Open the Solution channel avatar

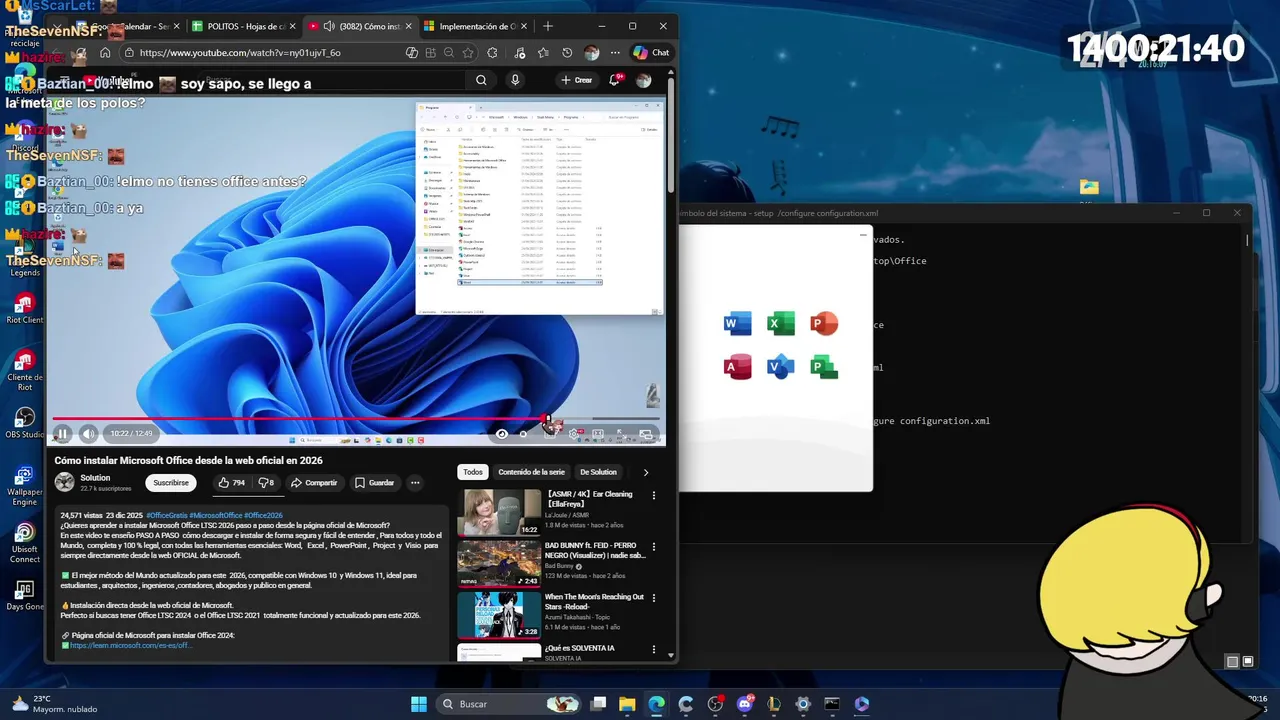coord(64,482)
